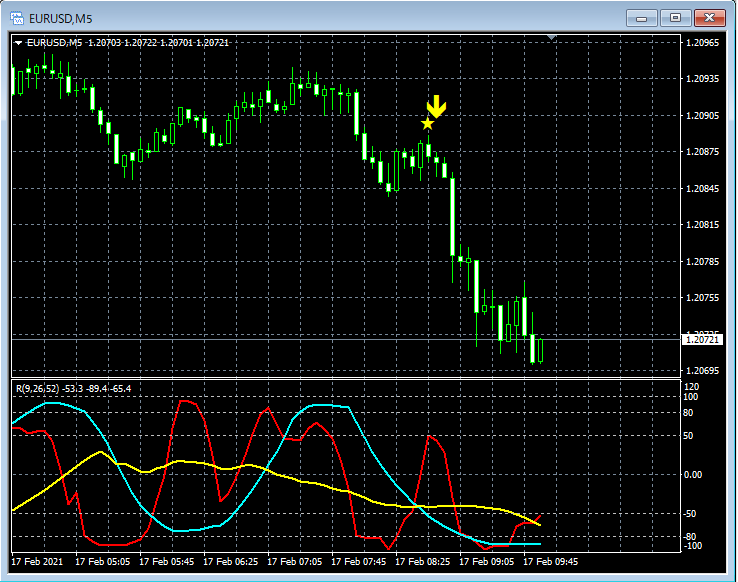738x582 pixels.
Task: Click the 1.20755 price scale label
Action: pos(703,297)
